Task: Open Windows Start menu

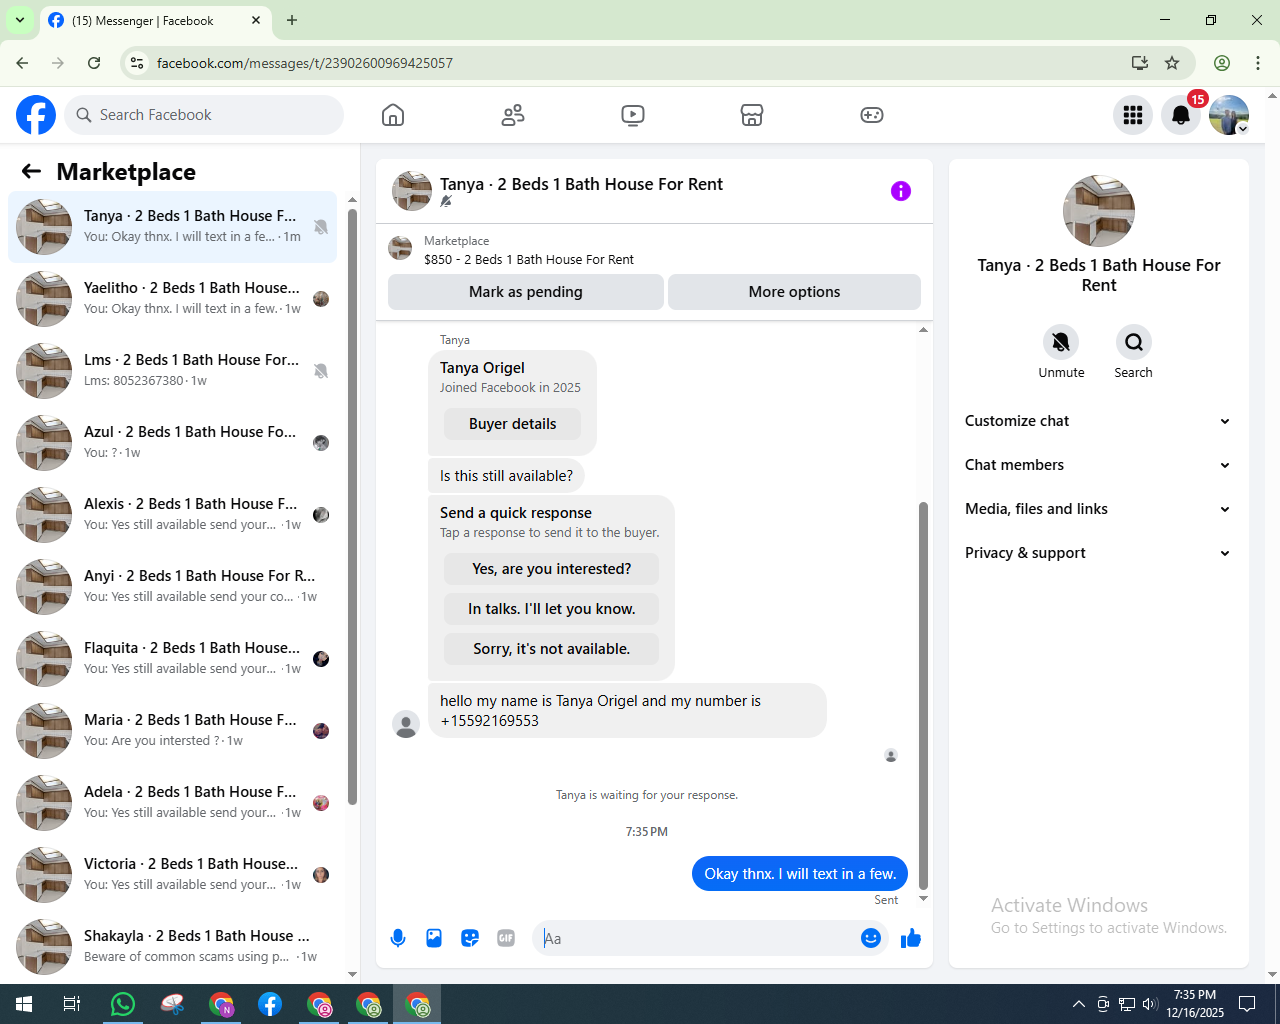Action: click(x=24, y=1004)
